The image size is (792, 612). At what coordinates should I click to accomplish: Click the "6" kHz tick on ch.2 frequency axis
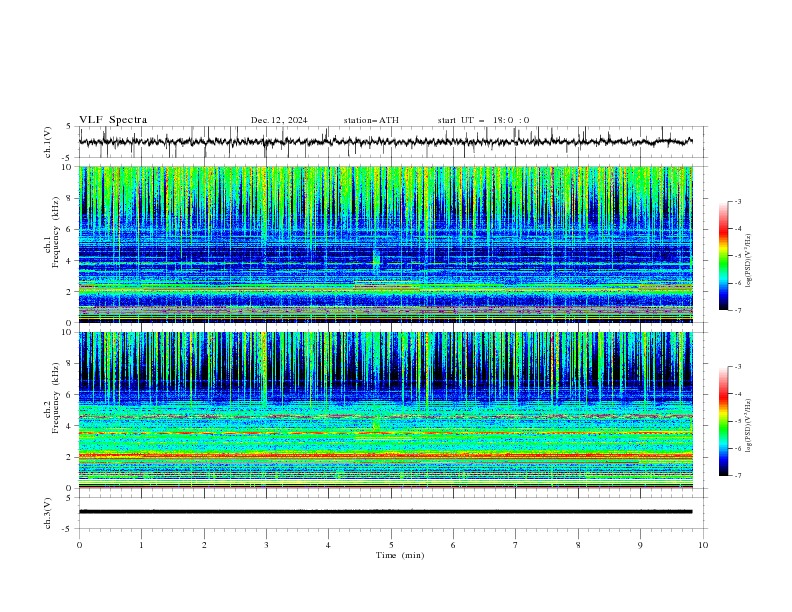click(71, 395)
